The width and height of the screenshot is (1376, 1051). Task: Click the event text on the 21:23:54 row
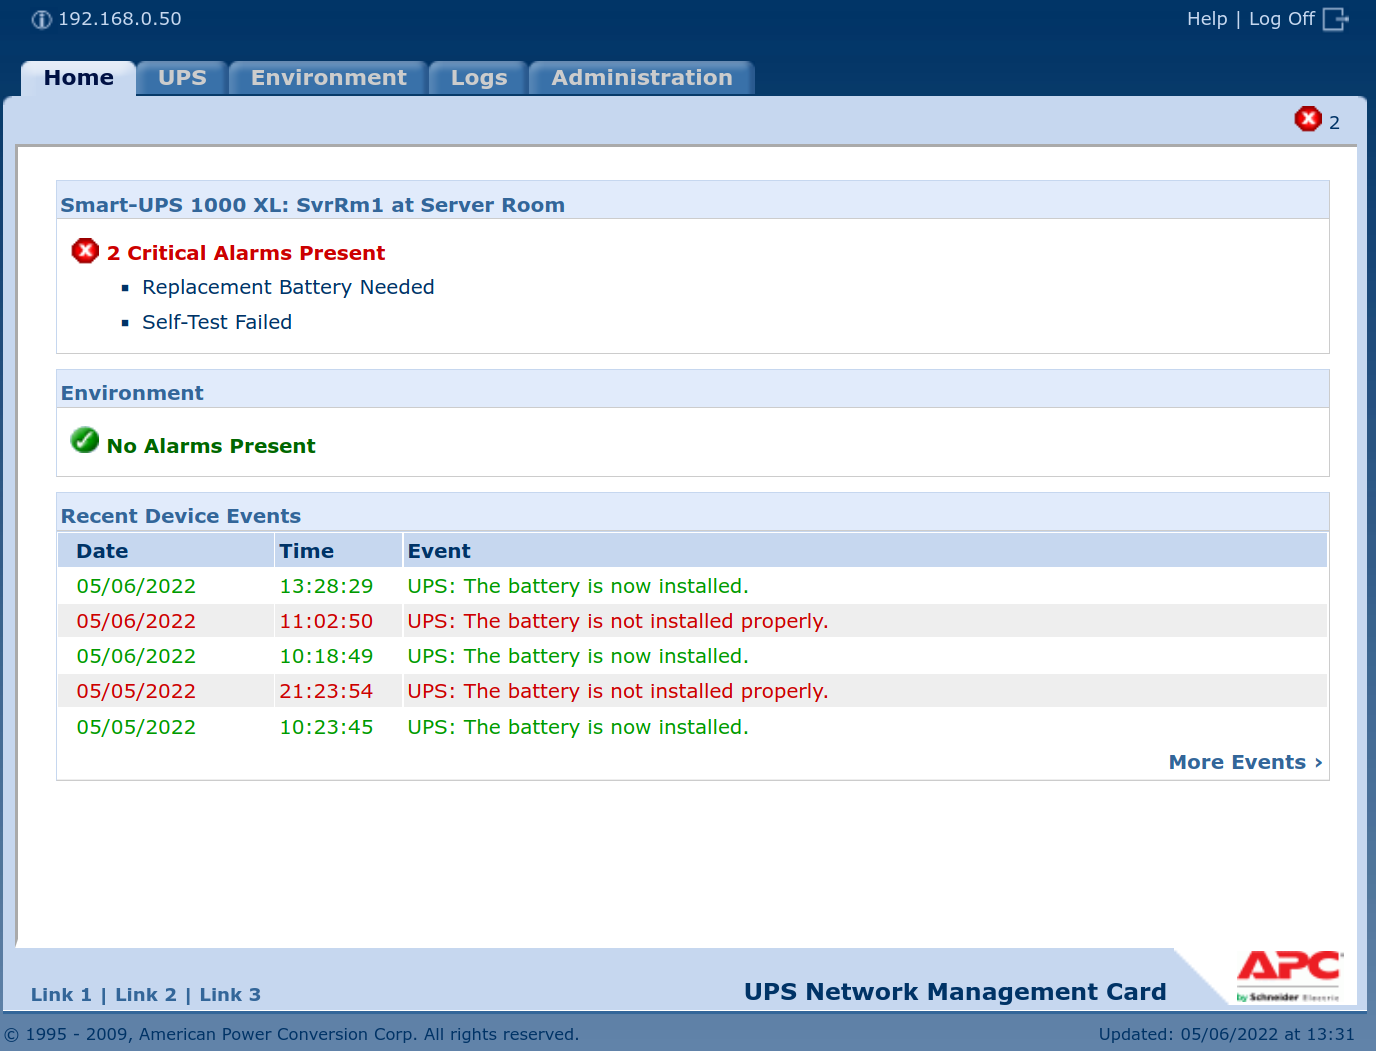pyautogui.click(x=618, y=691)
